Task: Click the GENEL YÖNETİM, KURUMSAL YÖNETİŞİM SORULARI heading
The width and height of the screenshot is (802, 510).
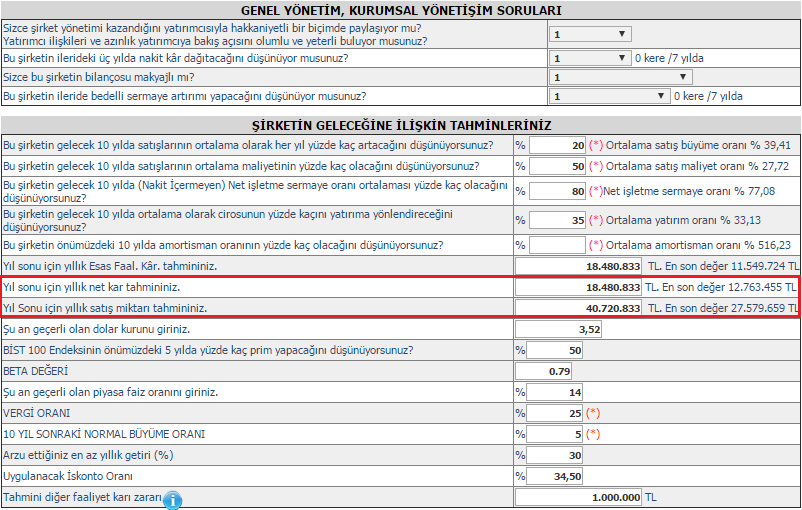Action: point(401,11)
